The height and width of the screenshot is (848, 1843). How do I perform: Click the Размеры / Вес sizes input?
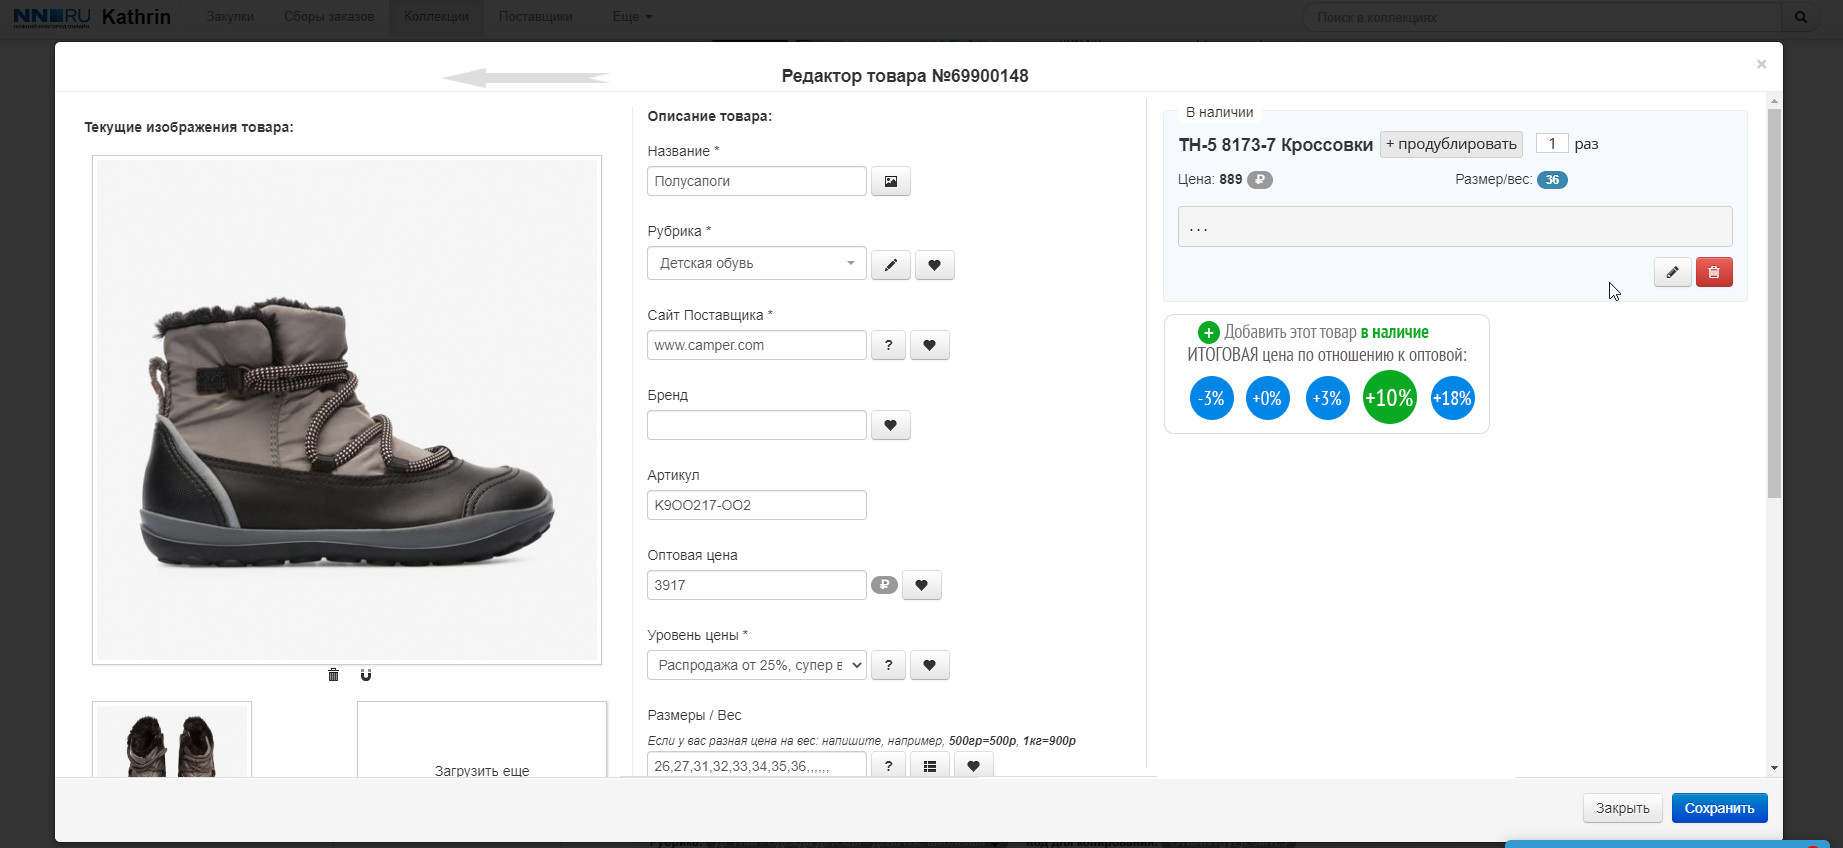click(x=756, y=766)
